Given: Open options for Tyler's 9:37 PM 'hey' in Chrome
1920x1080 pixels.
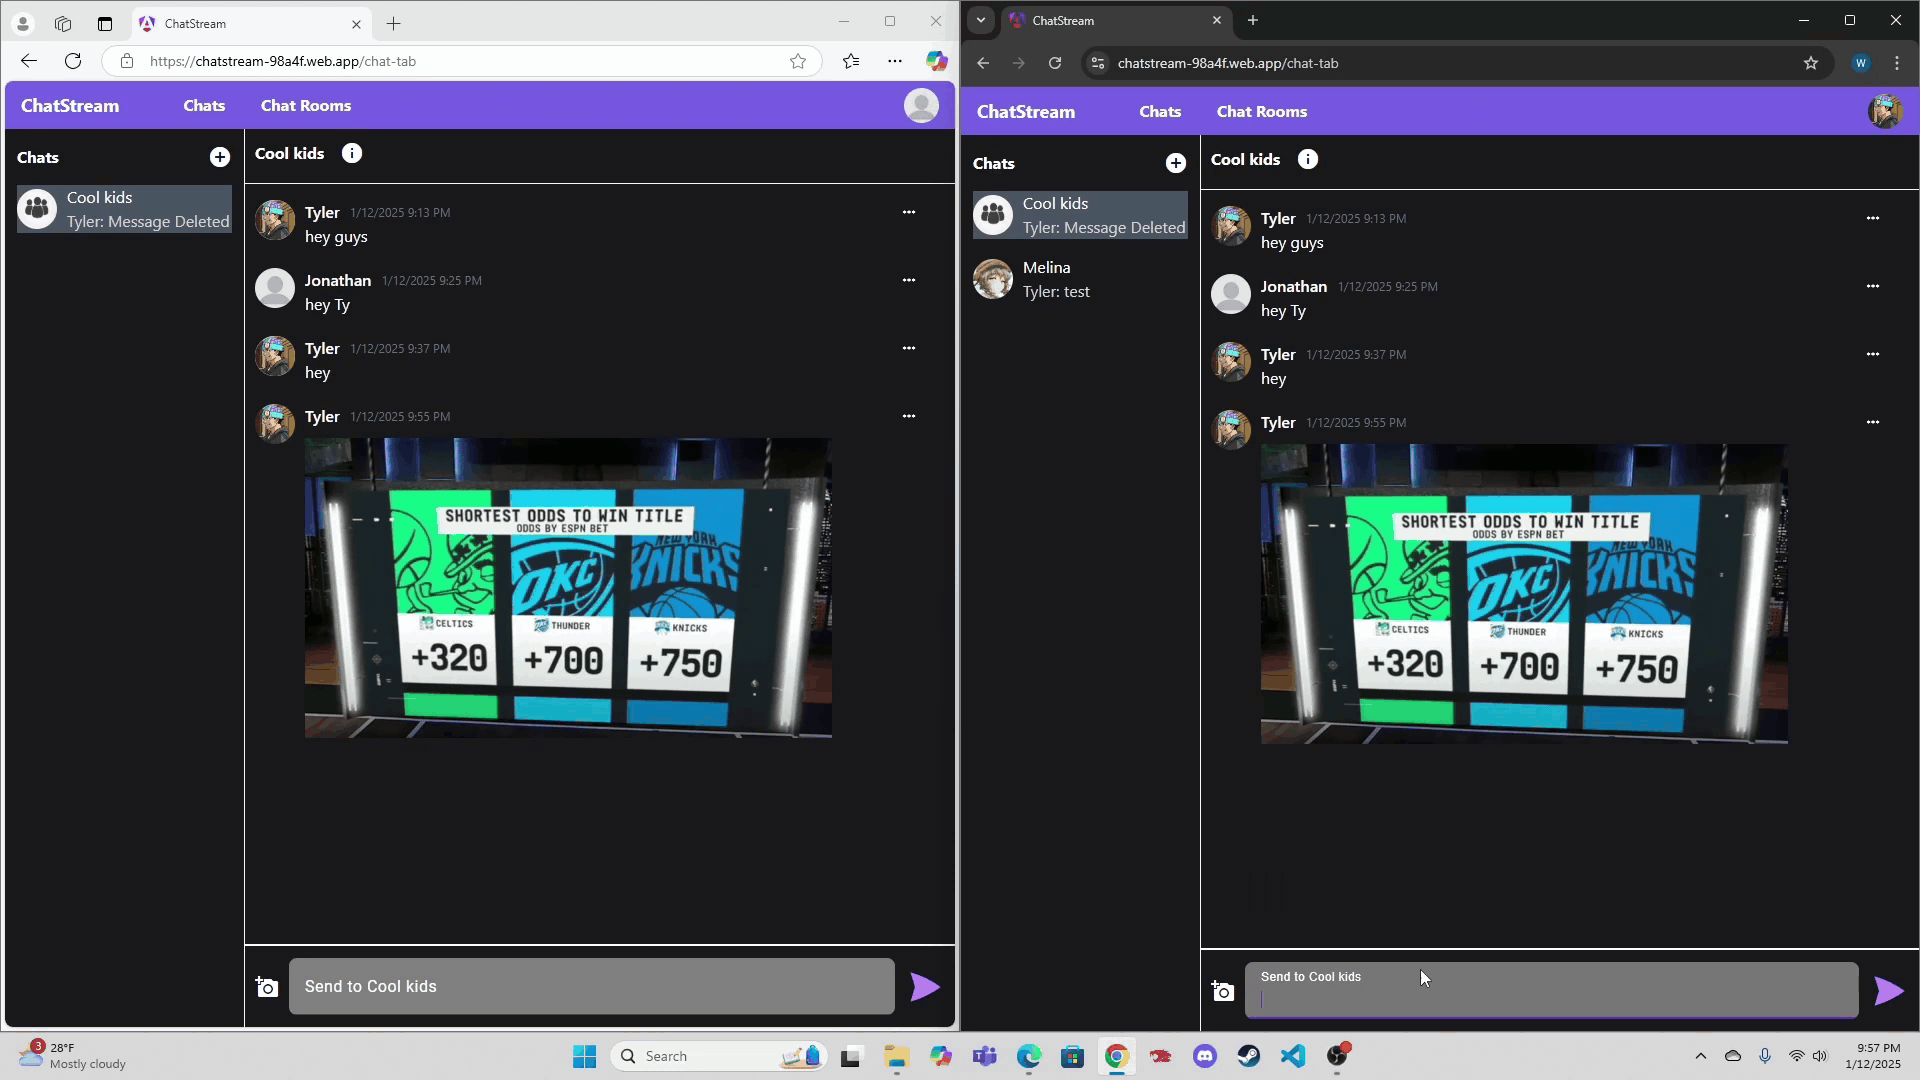Looking at the screenshot, I should click(x=1873, y=354).
